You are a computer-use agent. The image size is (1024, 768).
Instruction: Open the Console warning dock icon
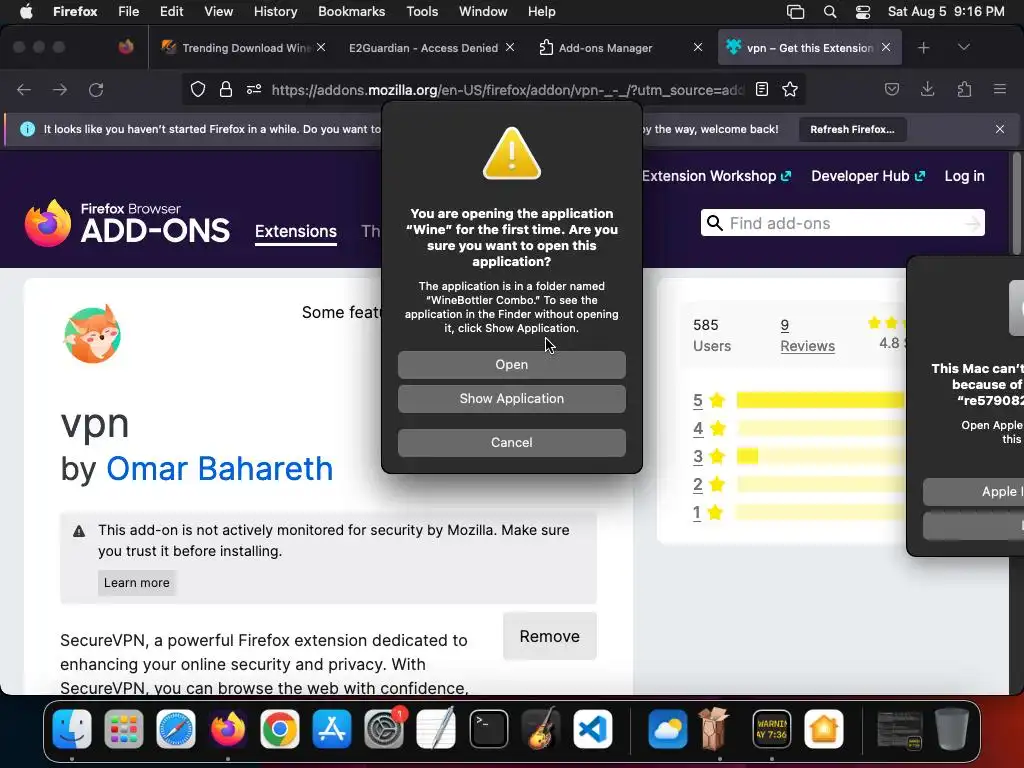(x=771, y=729)
